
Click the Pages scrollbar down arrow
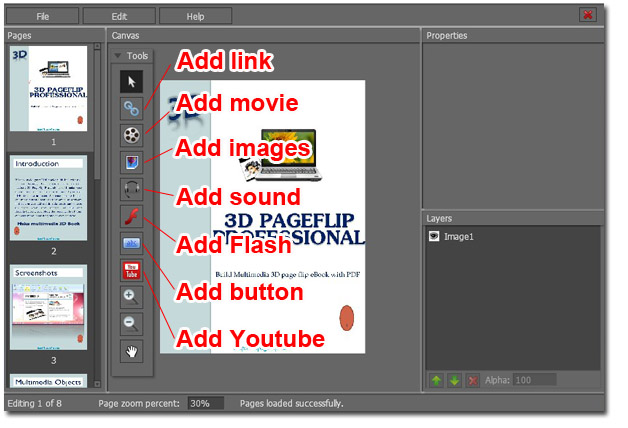click(97, 384)
